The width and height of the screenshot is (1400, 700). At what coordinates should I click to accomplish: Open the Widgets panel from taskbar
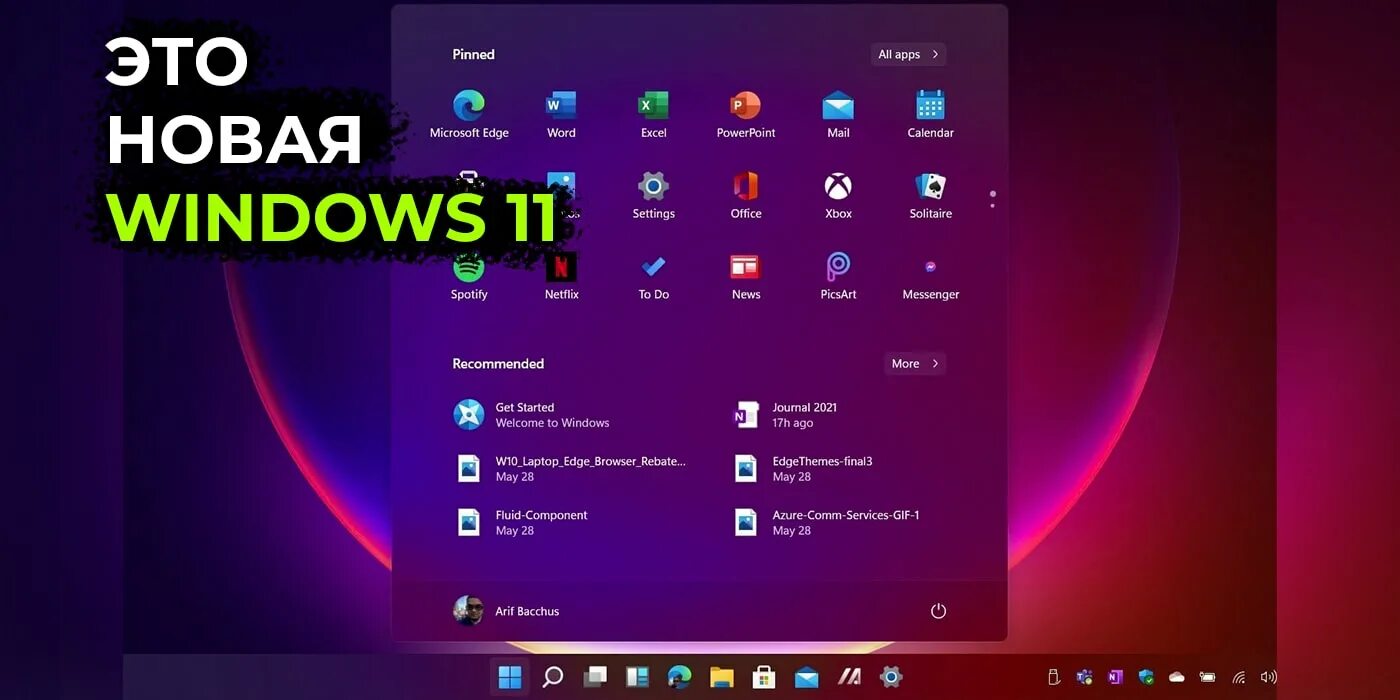pos(637,677)
